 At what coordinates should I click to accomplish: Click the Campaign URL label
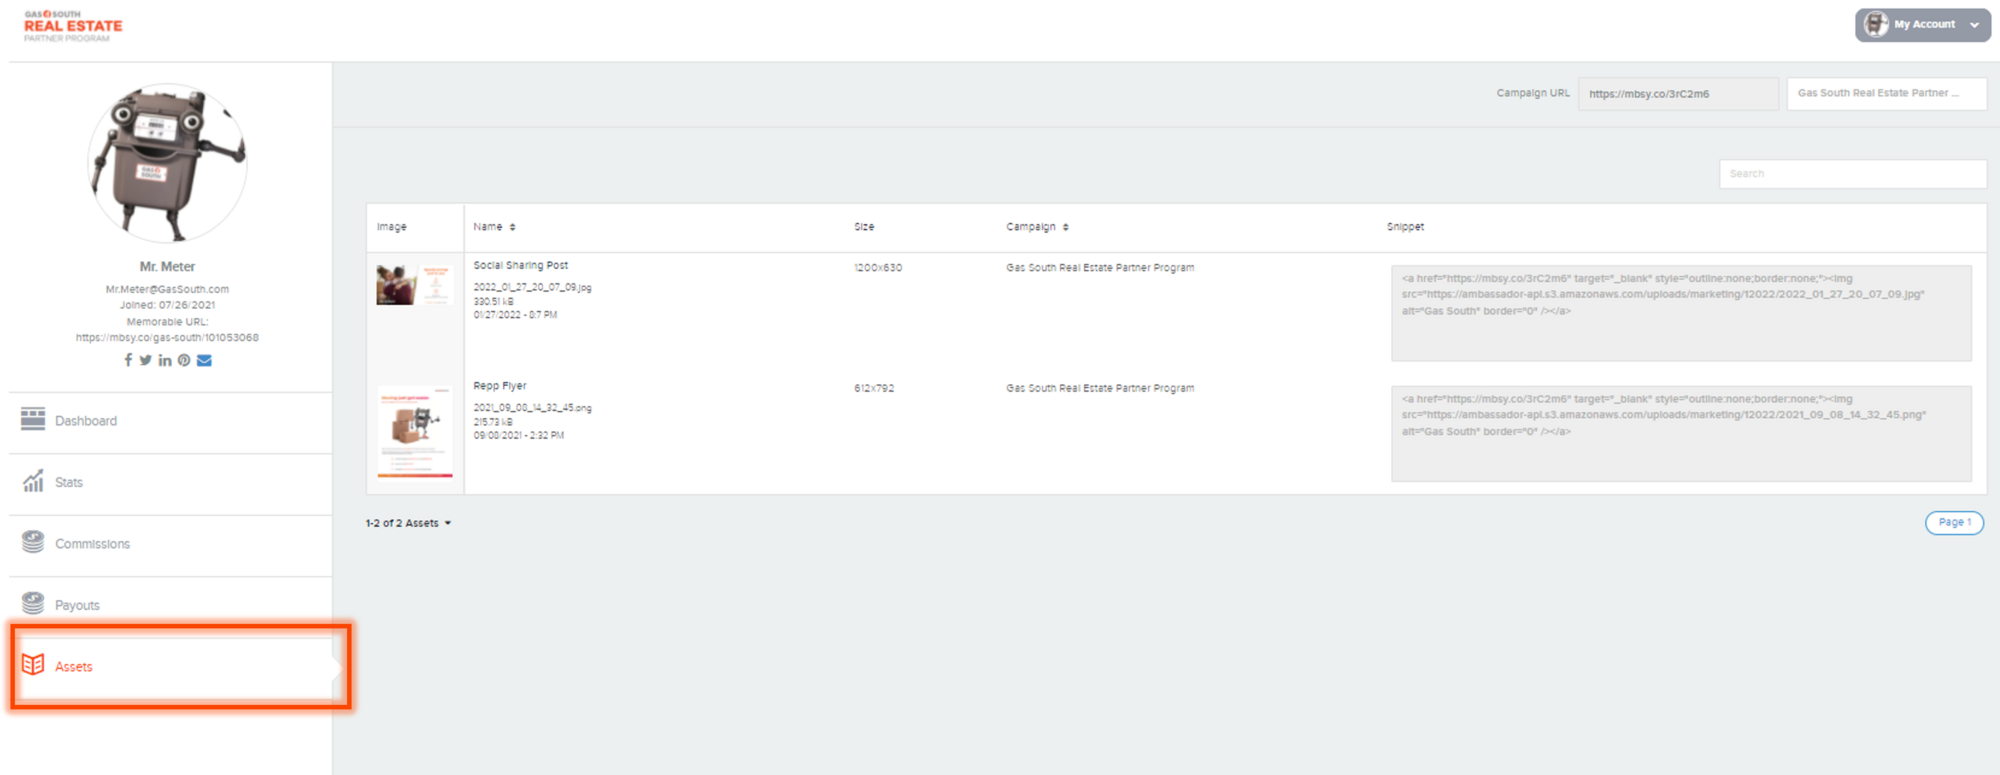click(x=1533, y=93)
